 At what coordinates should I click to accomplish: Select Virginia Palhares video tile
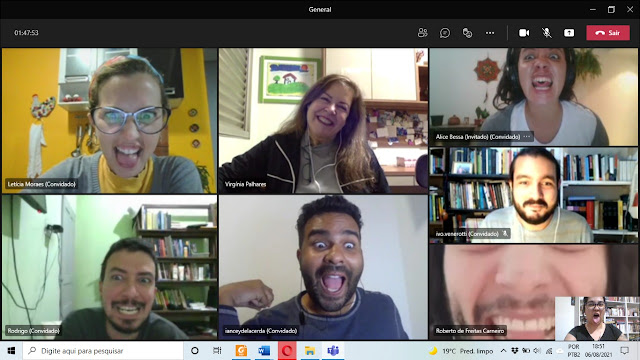click(x=323, y=120)
